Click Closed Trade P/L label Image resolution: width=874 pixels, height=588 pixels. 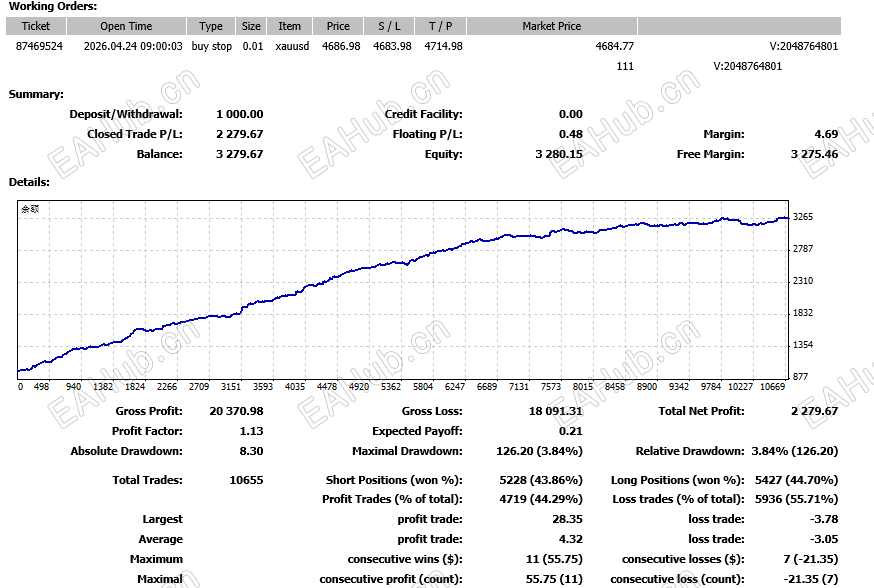pos(135,134)
